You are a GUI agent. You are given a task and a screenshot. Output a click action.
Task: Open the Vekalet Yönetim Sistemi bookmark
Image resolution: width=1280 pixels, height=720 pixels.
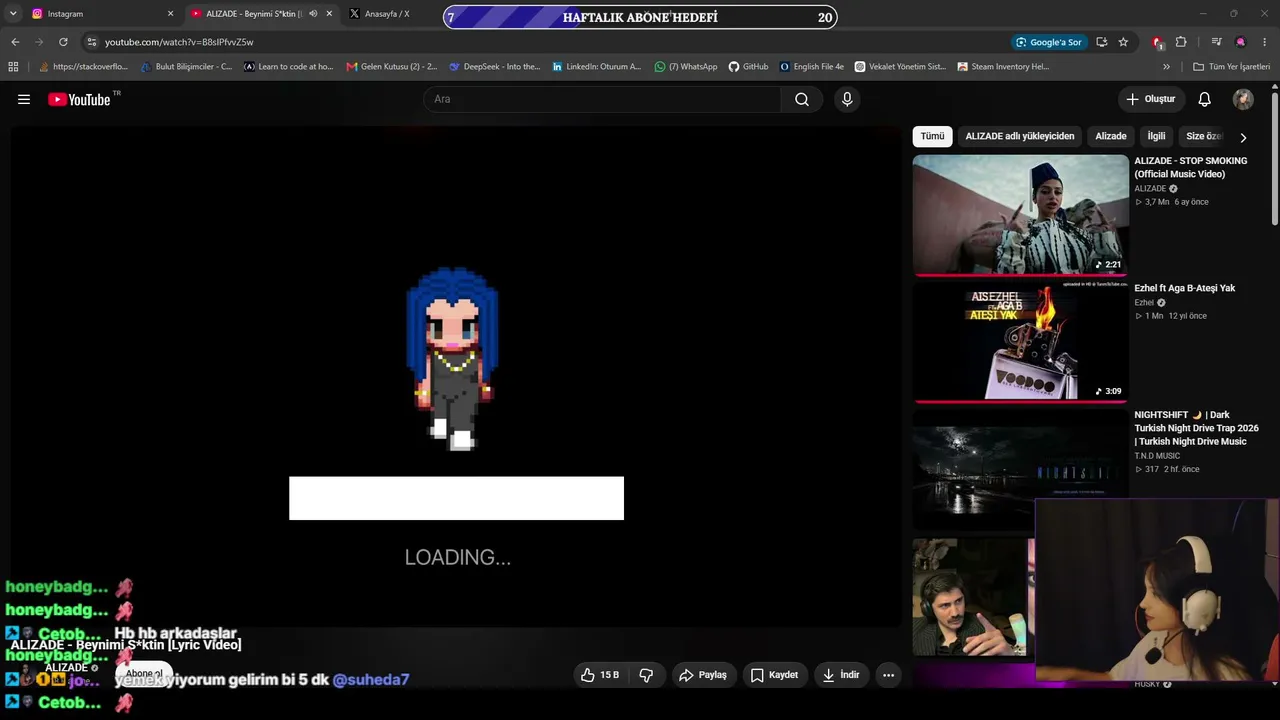click(900, 67)
